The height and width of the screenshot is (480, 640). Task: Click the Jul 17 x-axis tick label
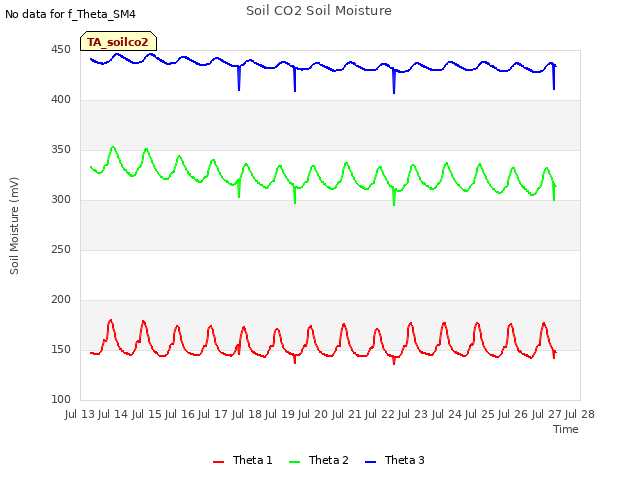click(213, 414)
